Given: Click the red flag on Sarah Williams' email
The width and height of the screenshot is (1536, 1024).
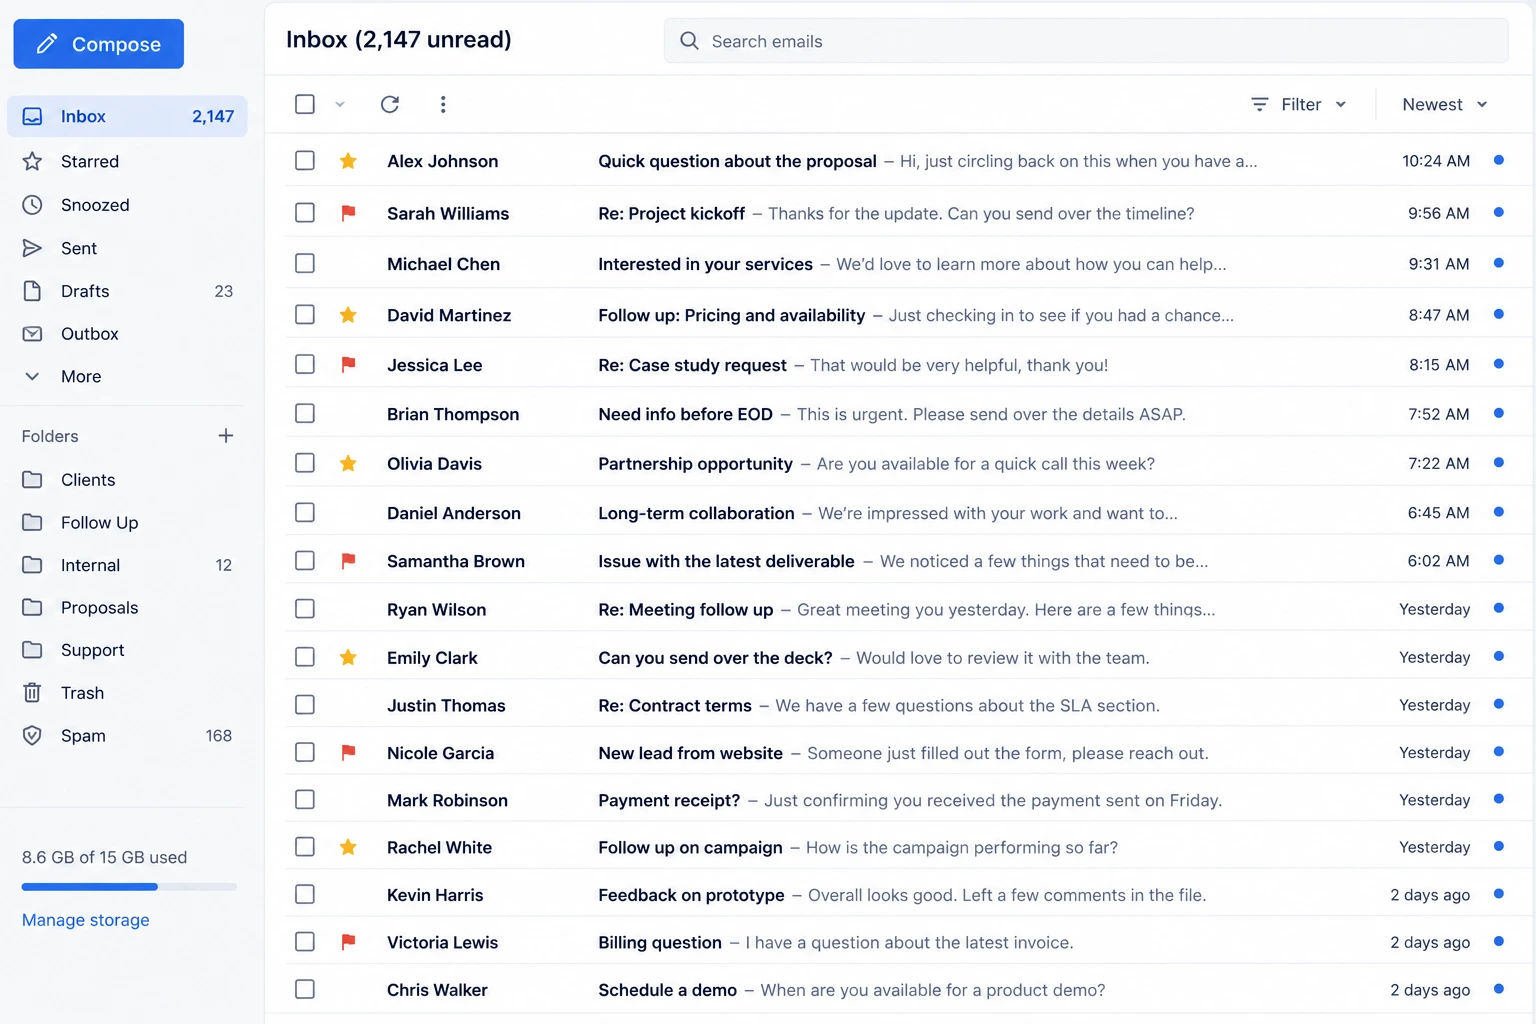Looking at the screenshot, I should pyautogui.click(x=348, y=213).
